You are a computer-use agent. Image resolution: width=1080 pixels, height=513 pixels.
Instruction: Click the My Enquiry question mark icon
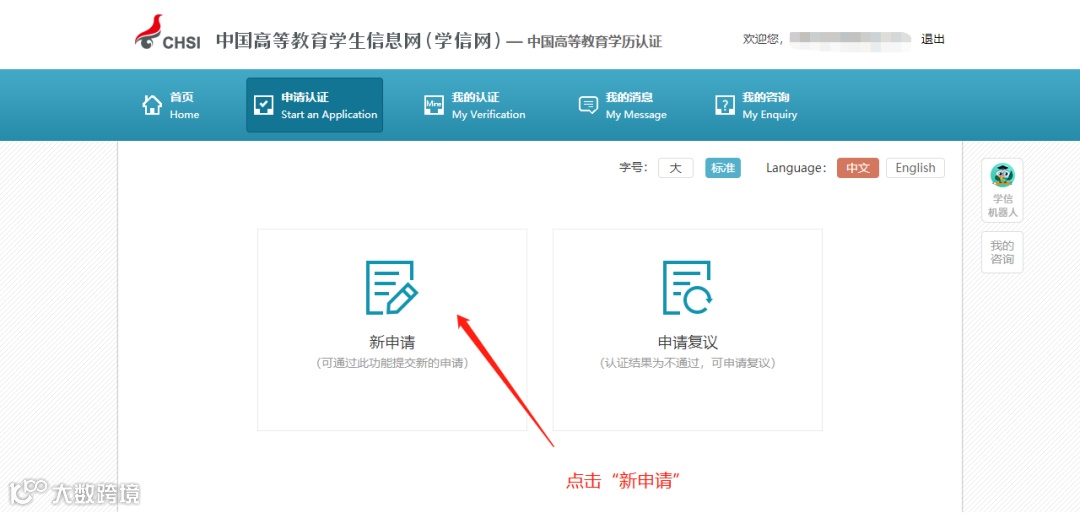[x=725, y=105]
